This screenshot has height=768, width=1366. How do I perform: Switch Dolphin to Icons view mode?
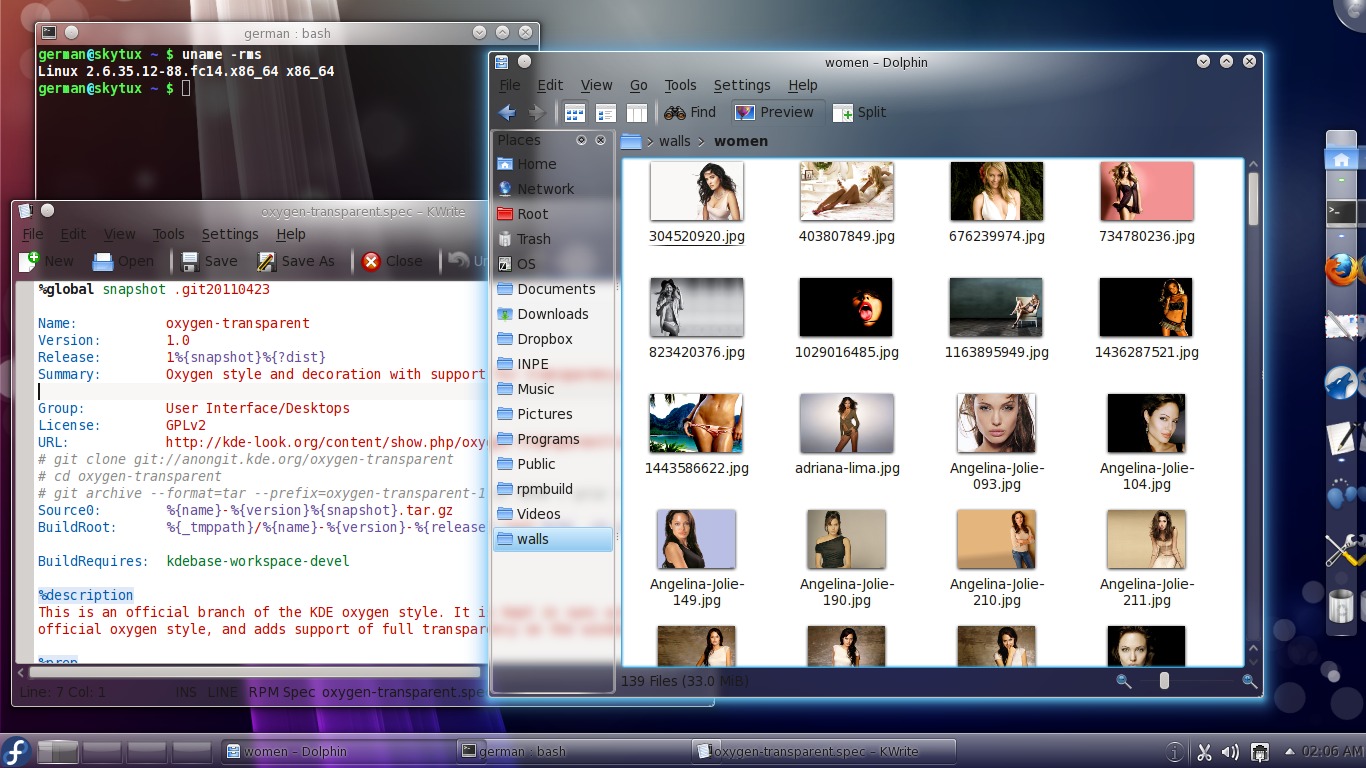click(575, 113)
